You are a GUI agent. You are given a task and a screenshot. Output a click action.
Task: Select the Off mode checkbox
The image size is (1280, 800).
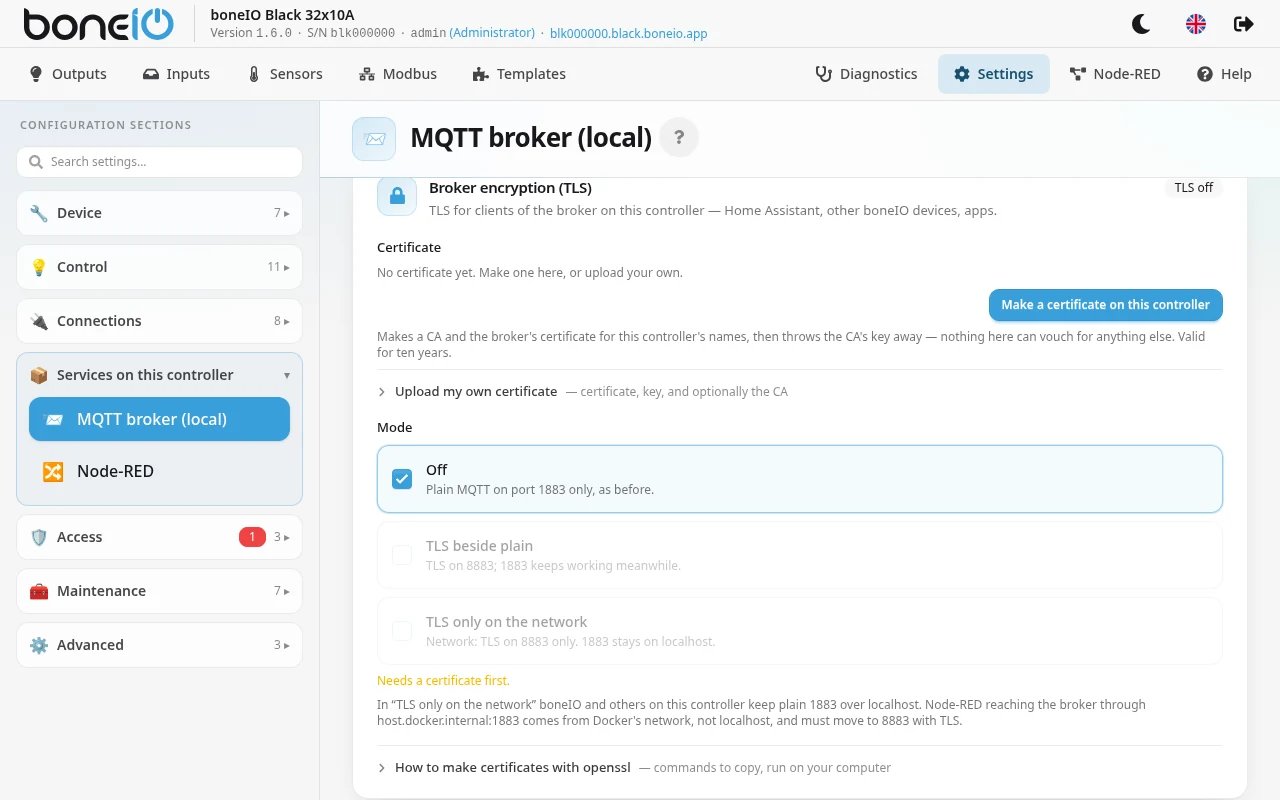(x=402, y=479)
